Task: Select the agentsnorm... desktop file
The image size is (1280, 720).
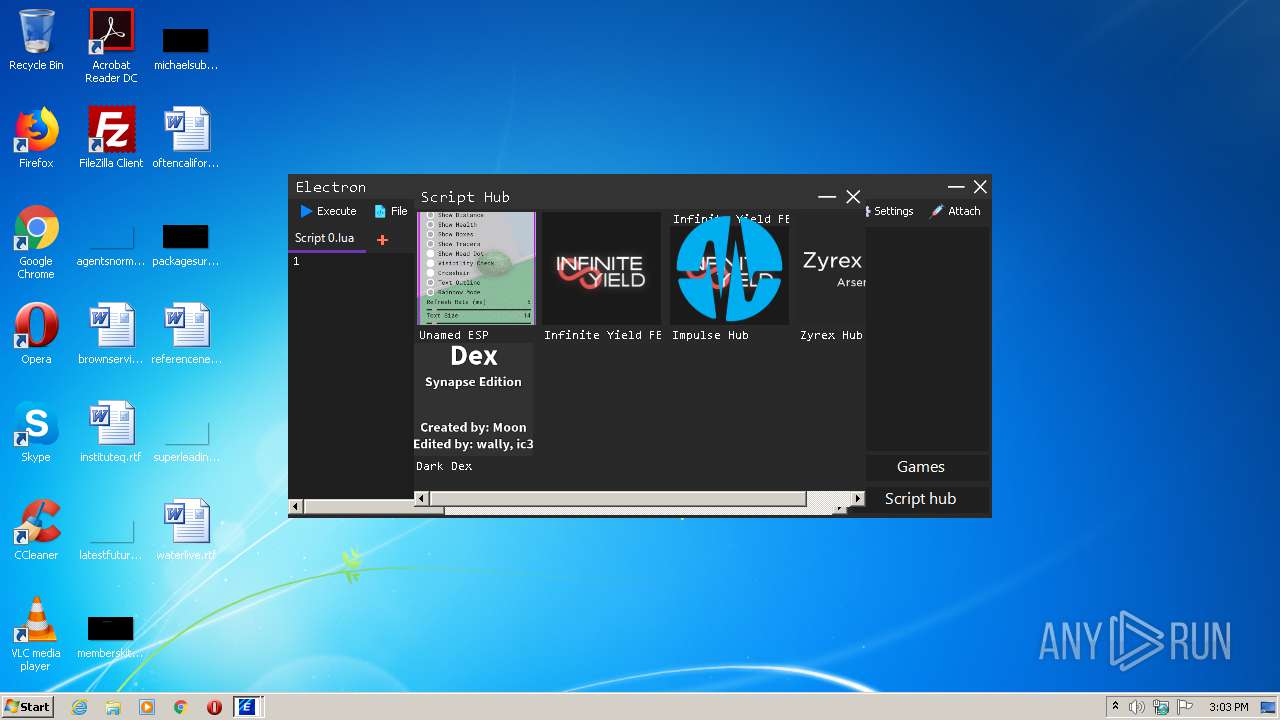Action: click(x=111, y=244)
